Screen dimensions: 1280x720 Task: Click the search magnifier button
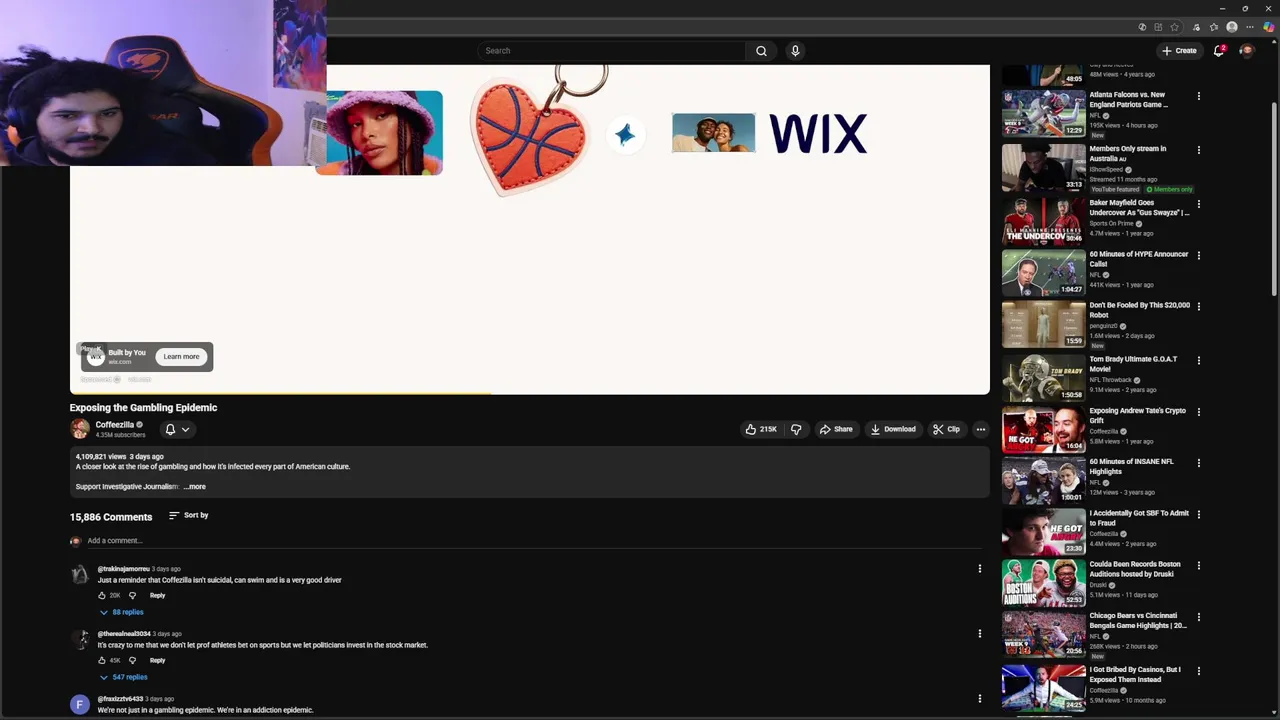[x=761, y=51]
